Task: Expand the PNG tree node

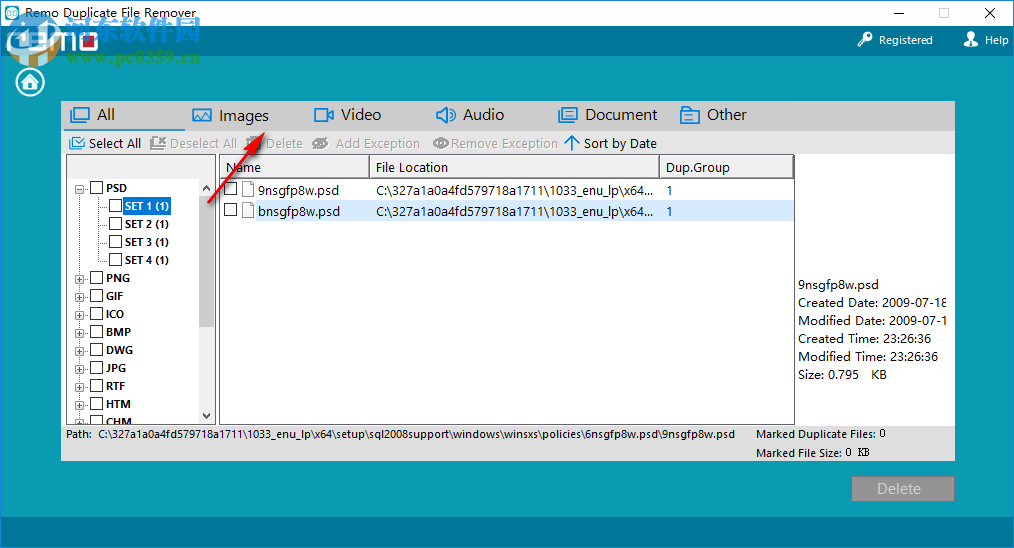Action: [x=80, y=279]
